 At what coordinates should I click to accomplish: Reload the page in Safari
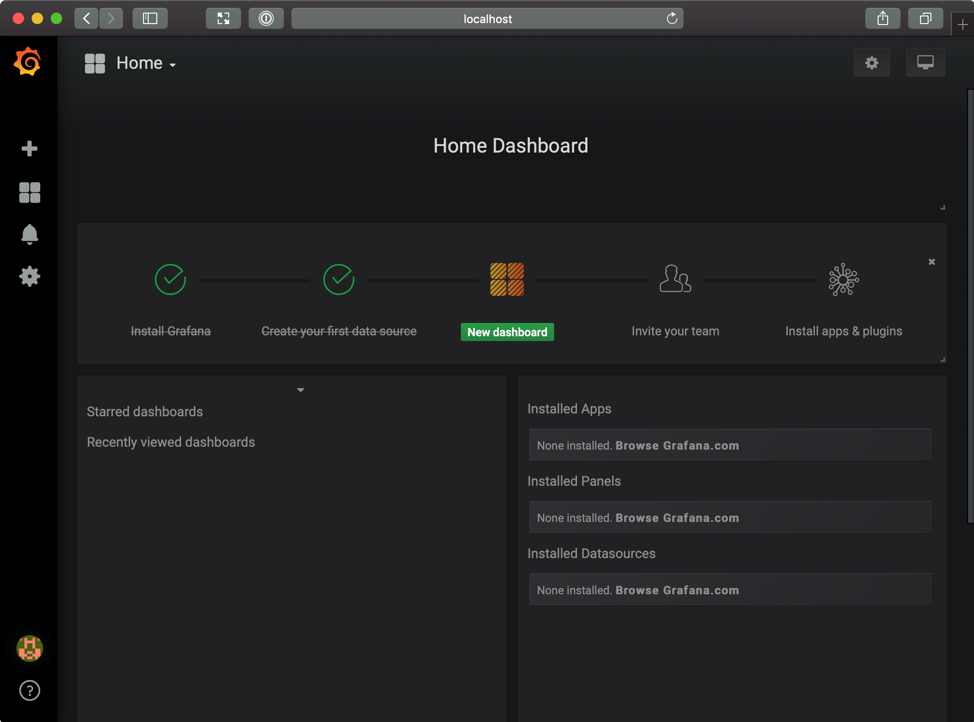(672, 18)
